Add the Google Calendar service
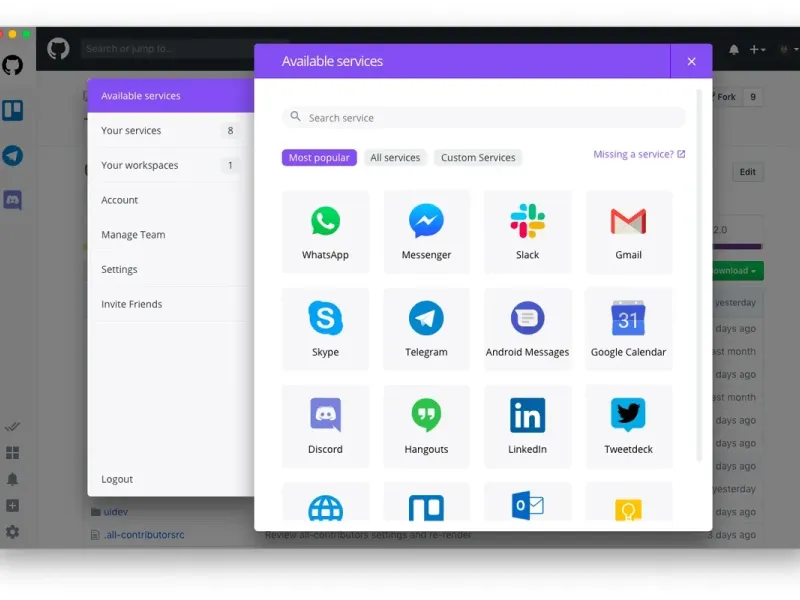Screen dimensions: 800x600 (628, 329)
